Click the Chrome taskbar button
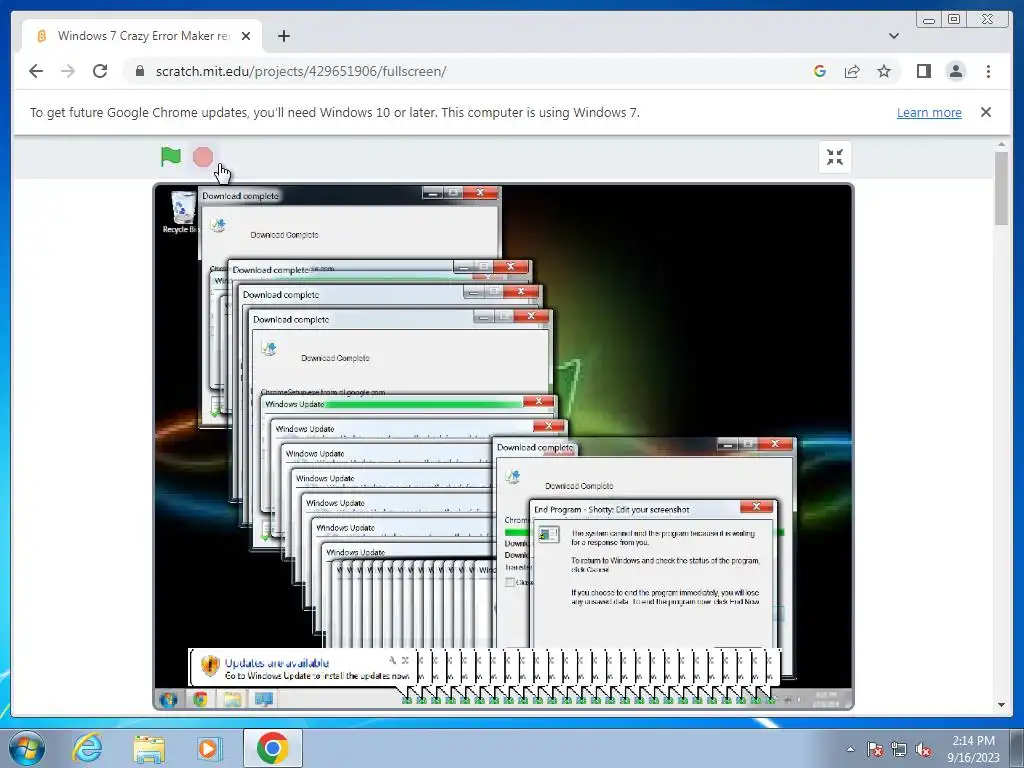The height and width of the screenshot is (768, 1024). pos(272,748)
